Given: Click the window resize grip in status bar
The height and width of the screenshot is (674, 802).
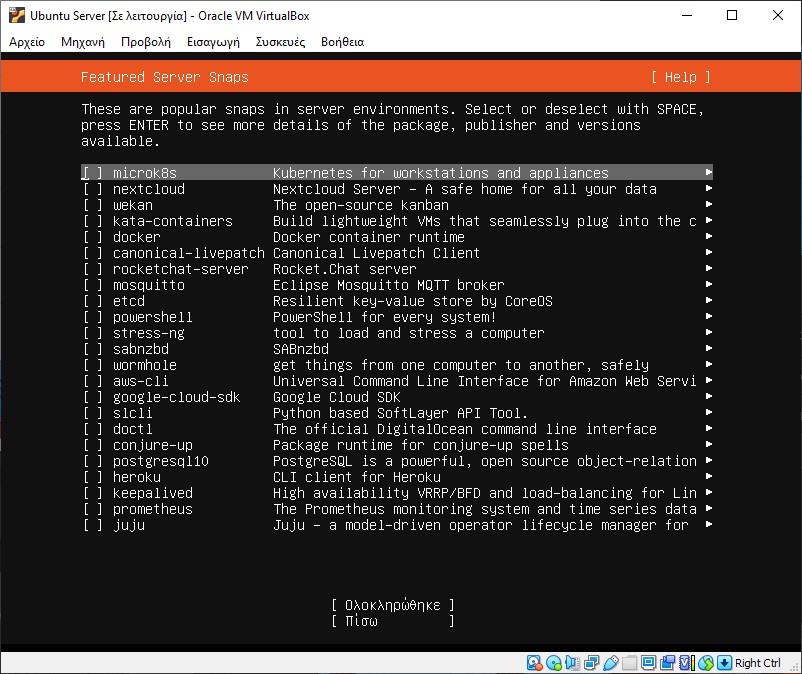Looking at the screenshot, I should click(794, 666).
